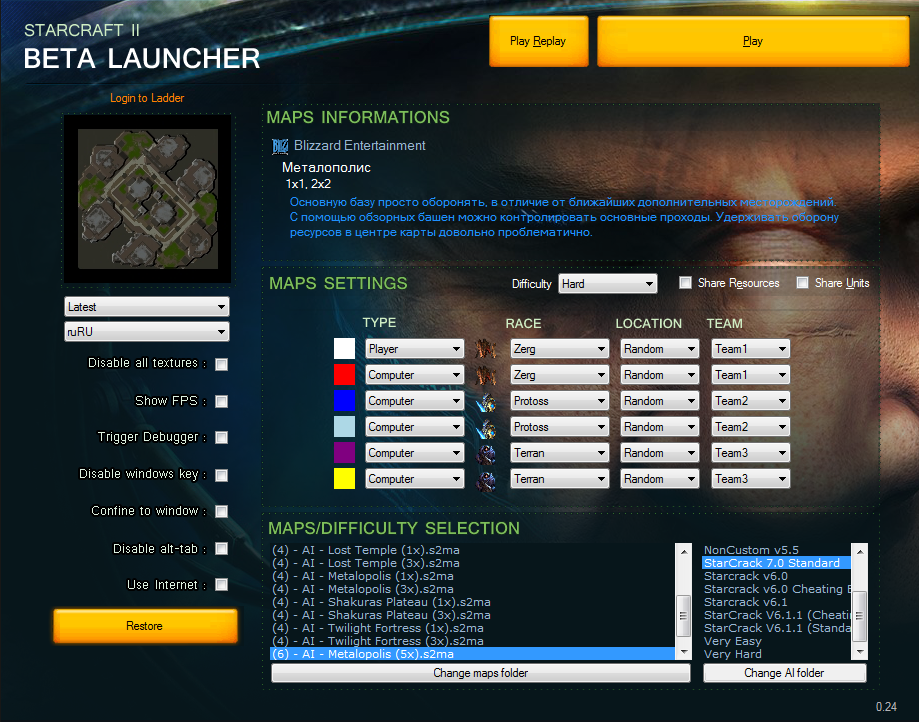Viewport: 919px width, 722px height.
Task: Open the Player type dropdown in white row
Action: coord(414,349)
